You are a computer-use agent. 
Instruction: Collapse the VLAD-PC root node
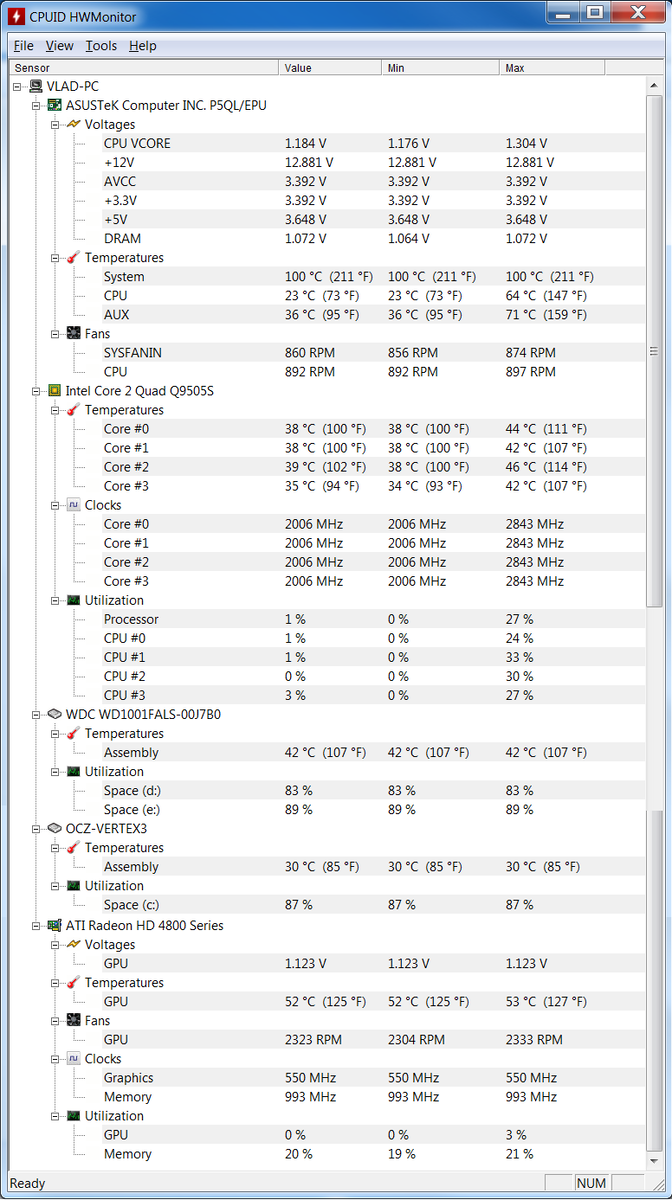click(18, 87)
